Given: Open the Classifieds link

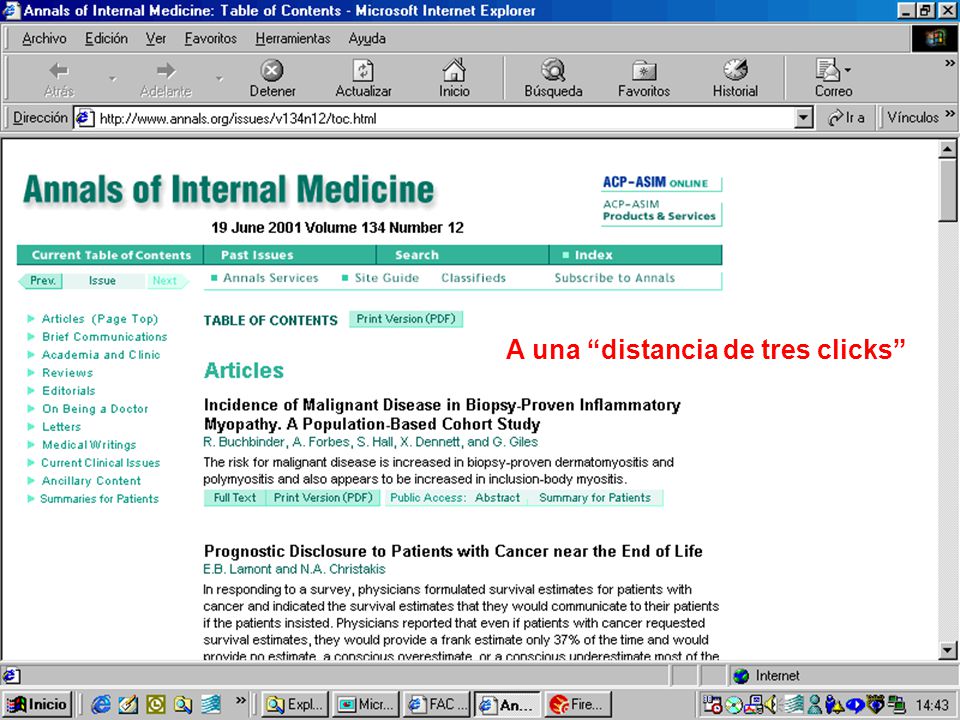Looking at the screenshot, I should click(474, 278).
